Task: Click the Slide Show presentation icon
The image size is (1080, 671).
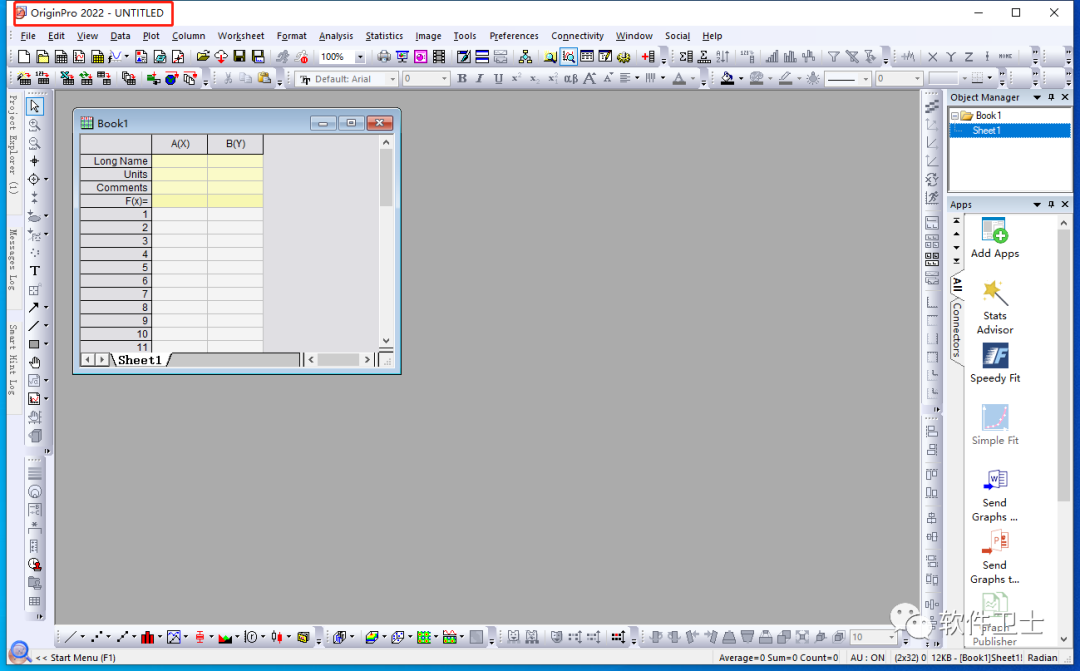Action: pos(402,56)
